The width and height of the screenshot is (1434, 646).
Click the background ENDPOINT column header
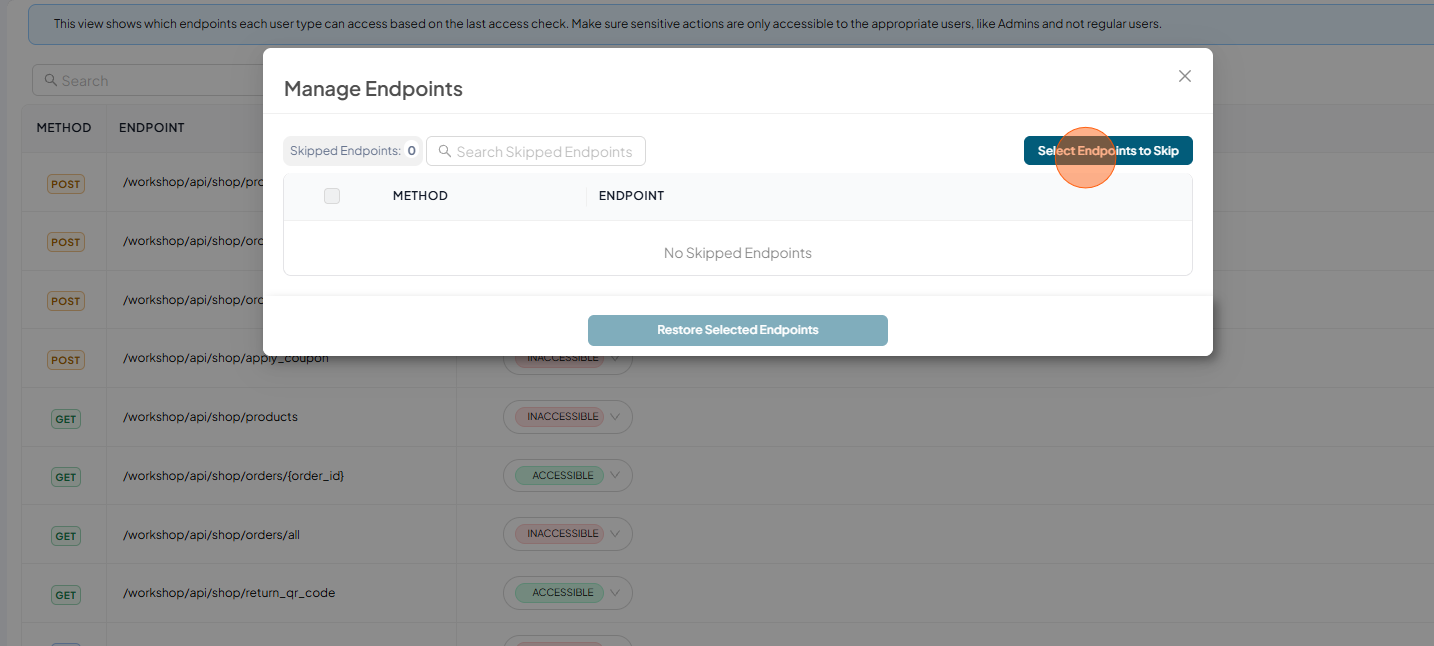point(152,128)
